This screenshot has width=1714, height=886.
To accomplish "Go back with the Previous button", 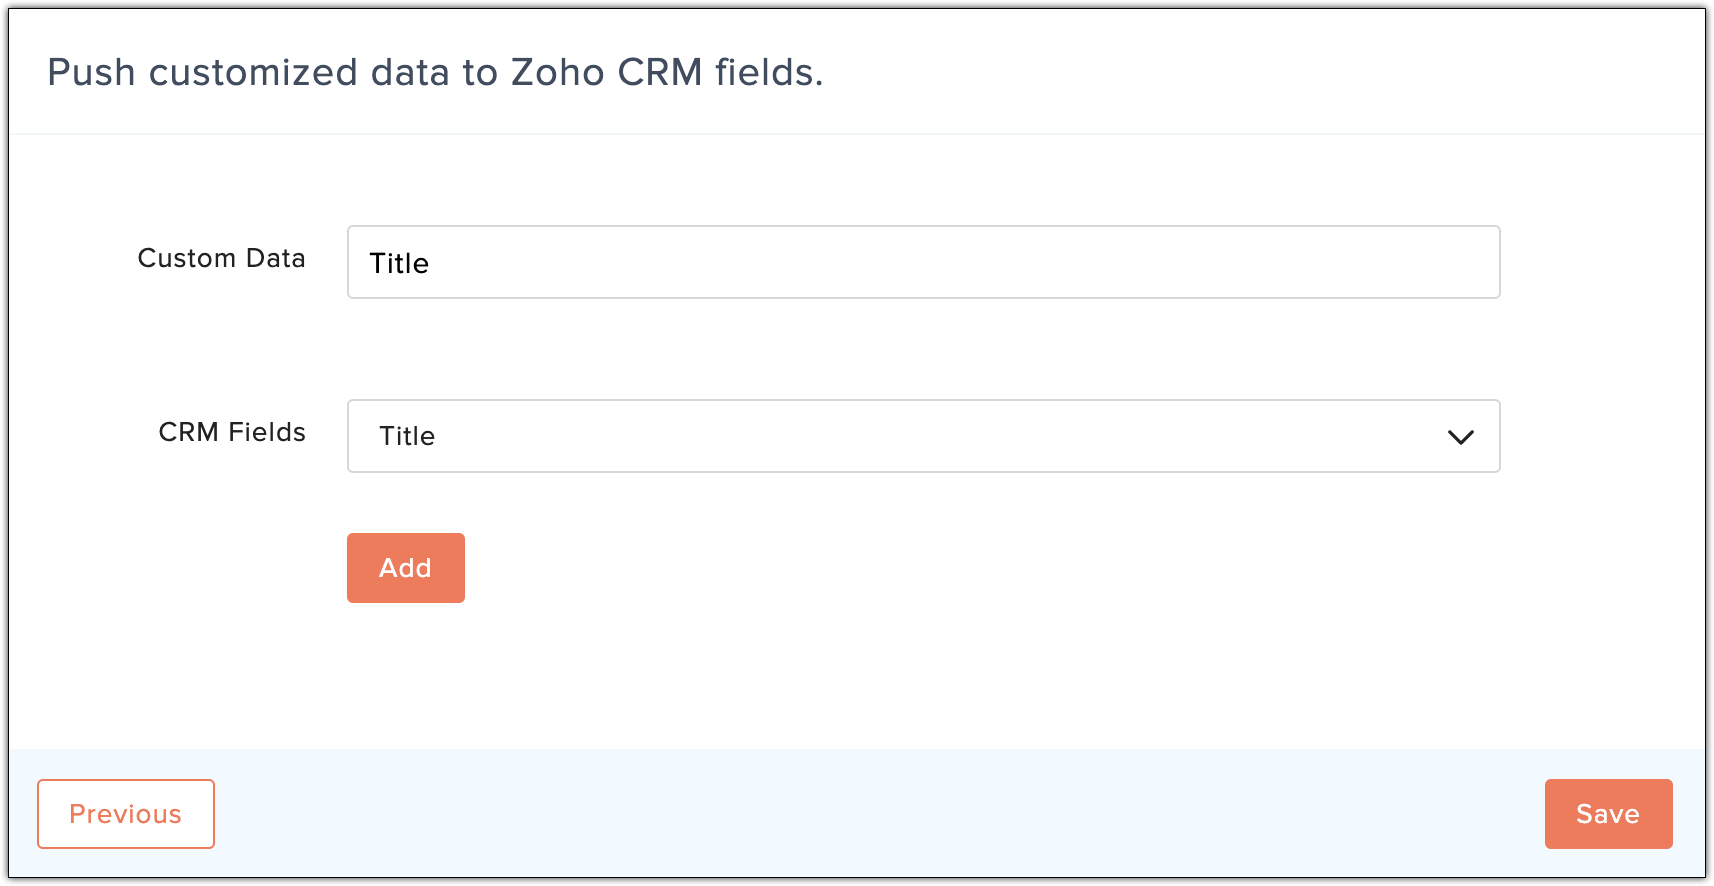I will 126,814.
